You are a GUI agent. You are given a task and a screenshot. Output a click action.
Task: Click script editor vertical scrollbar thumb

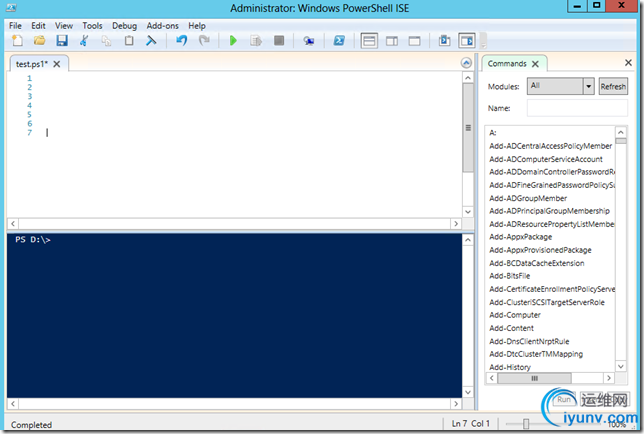click(x=468, y=128)
